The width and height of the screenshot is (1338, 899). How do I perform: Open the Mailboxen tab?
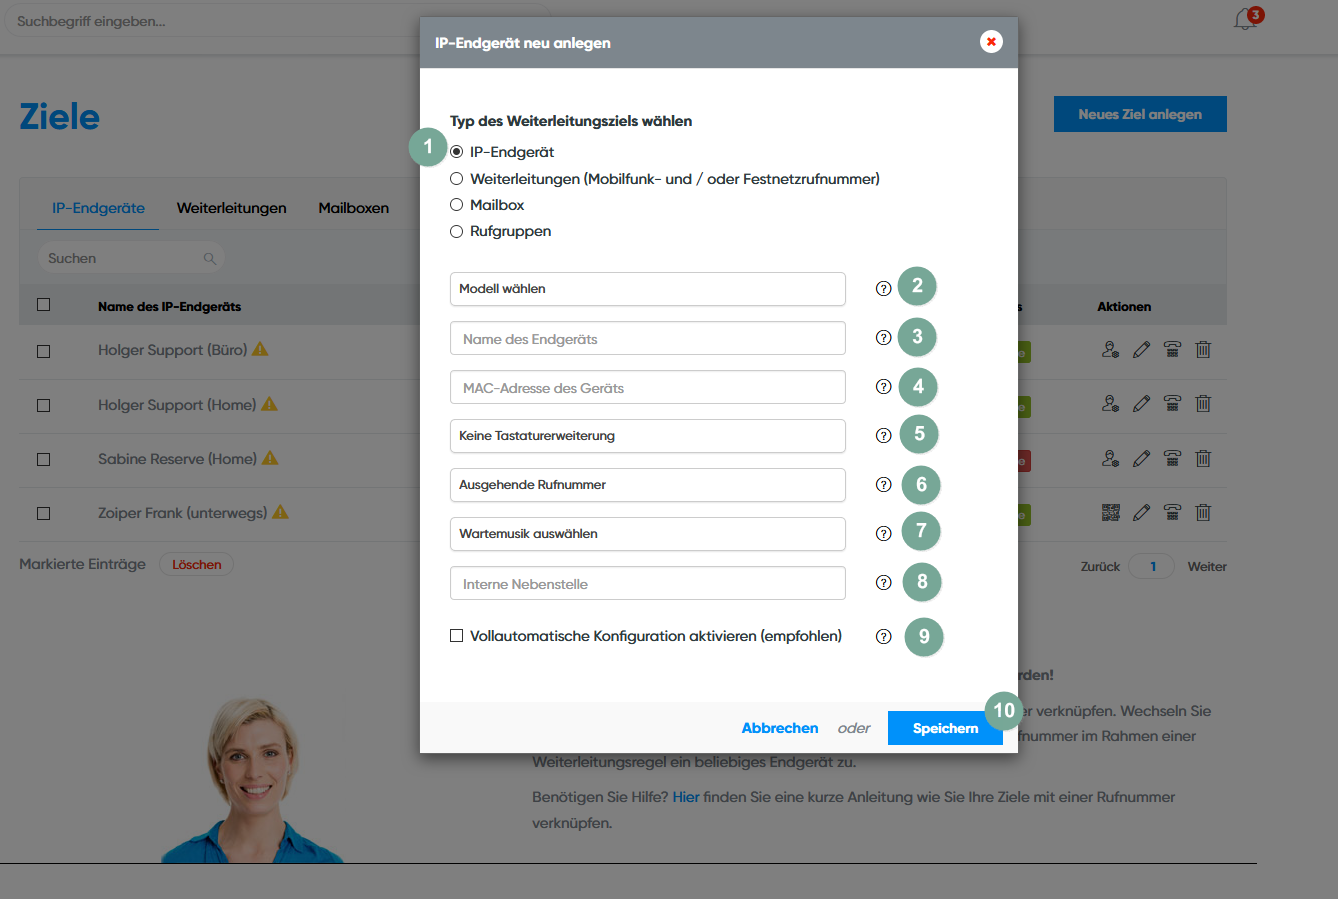tap(353, 208)
